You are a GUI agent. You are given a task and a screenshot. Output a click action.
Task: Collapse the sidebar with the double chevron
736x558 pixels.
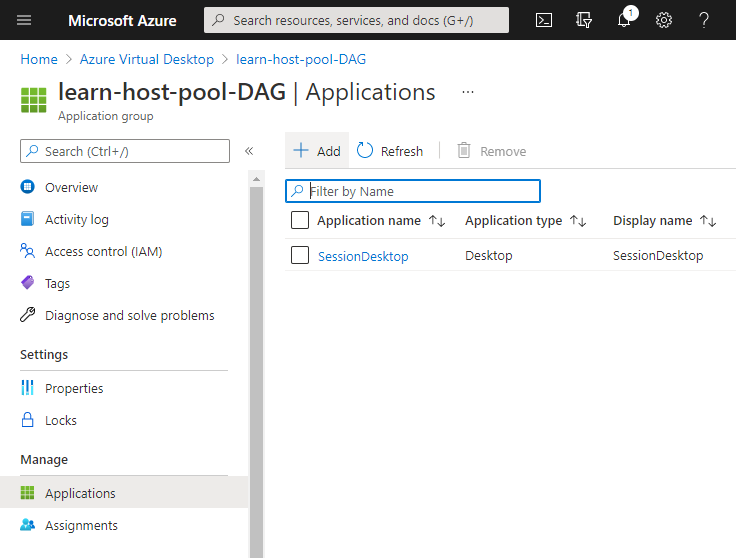click(x=249, y=151)
